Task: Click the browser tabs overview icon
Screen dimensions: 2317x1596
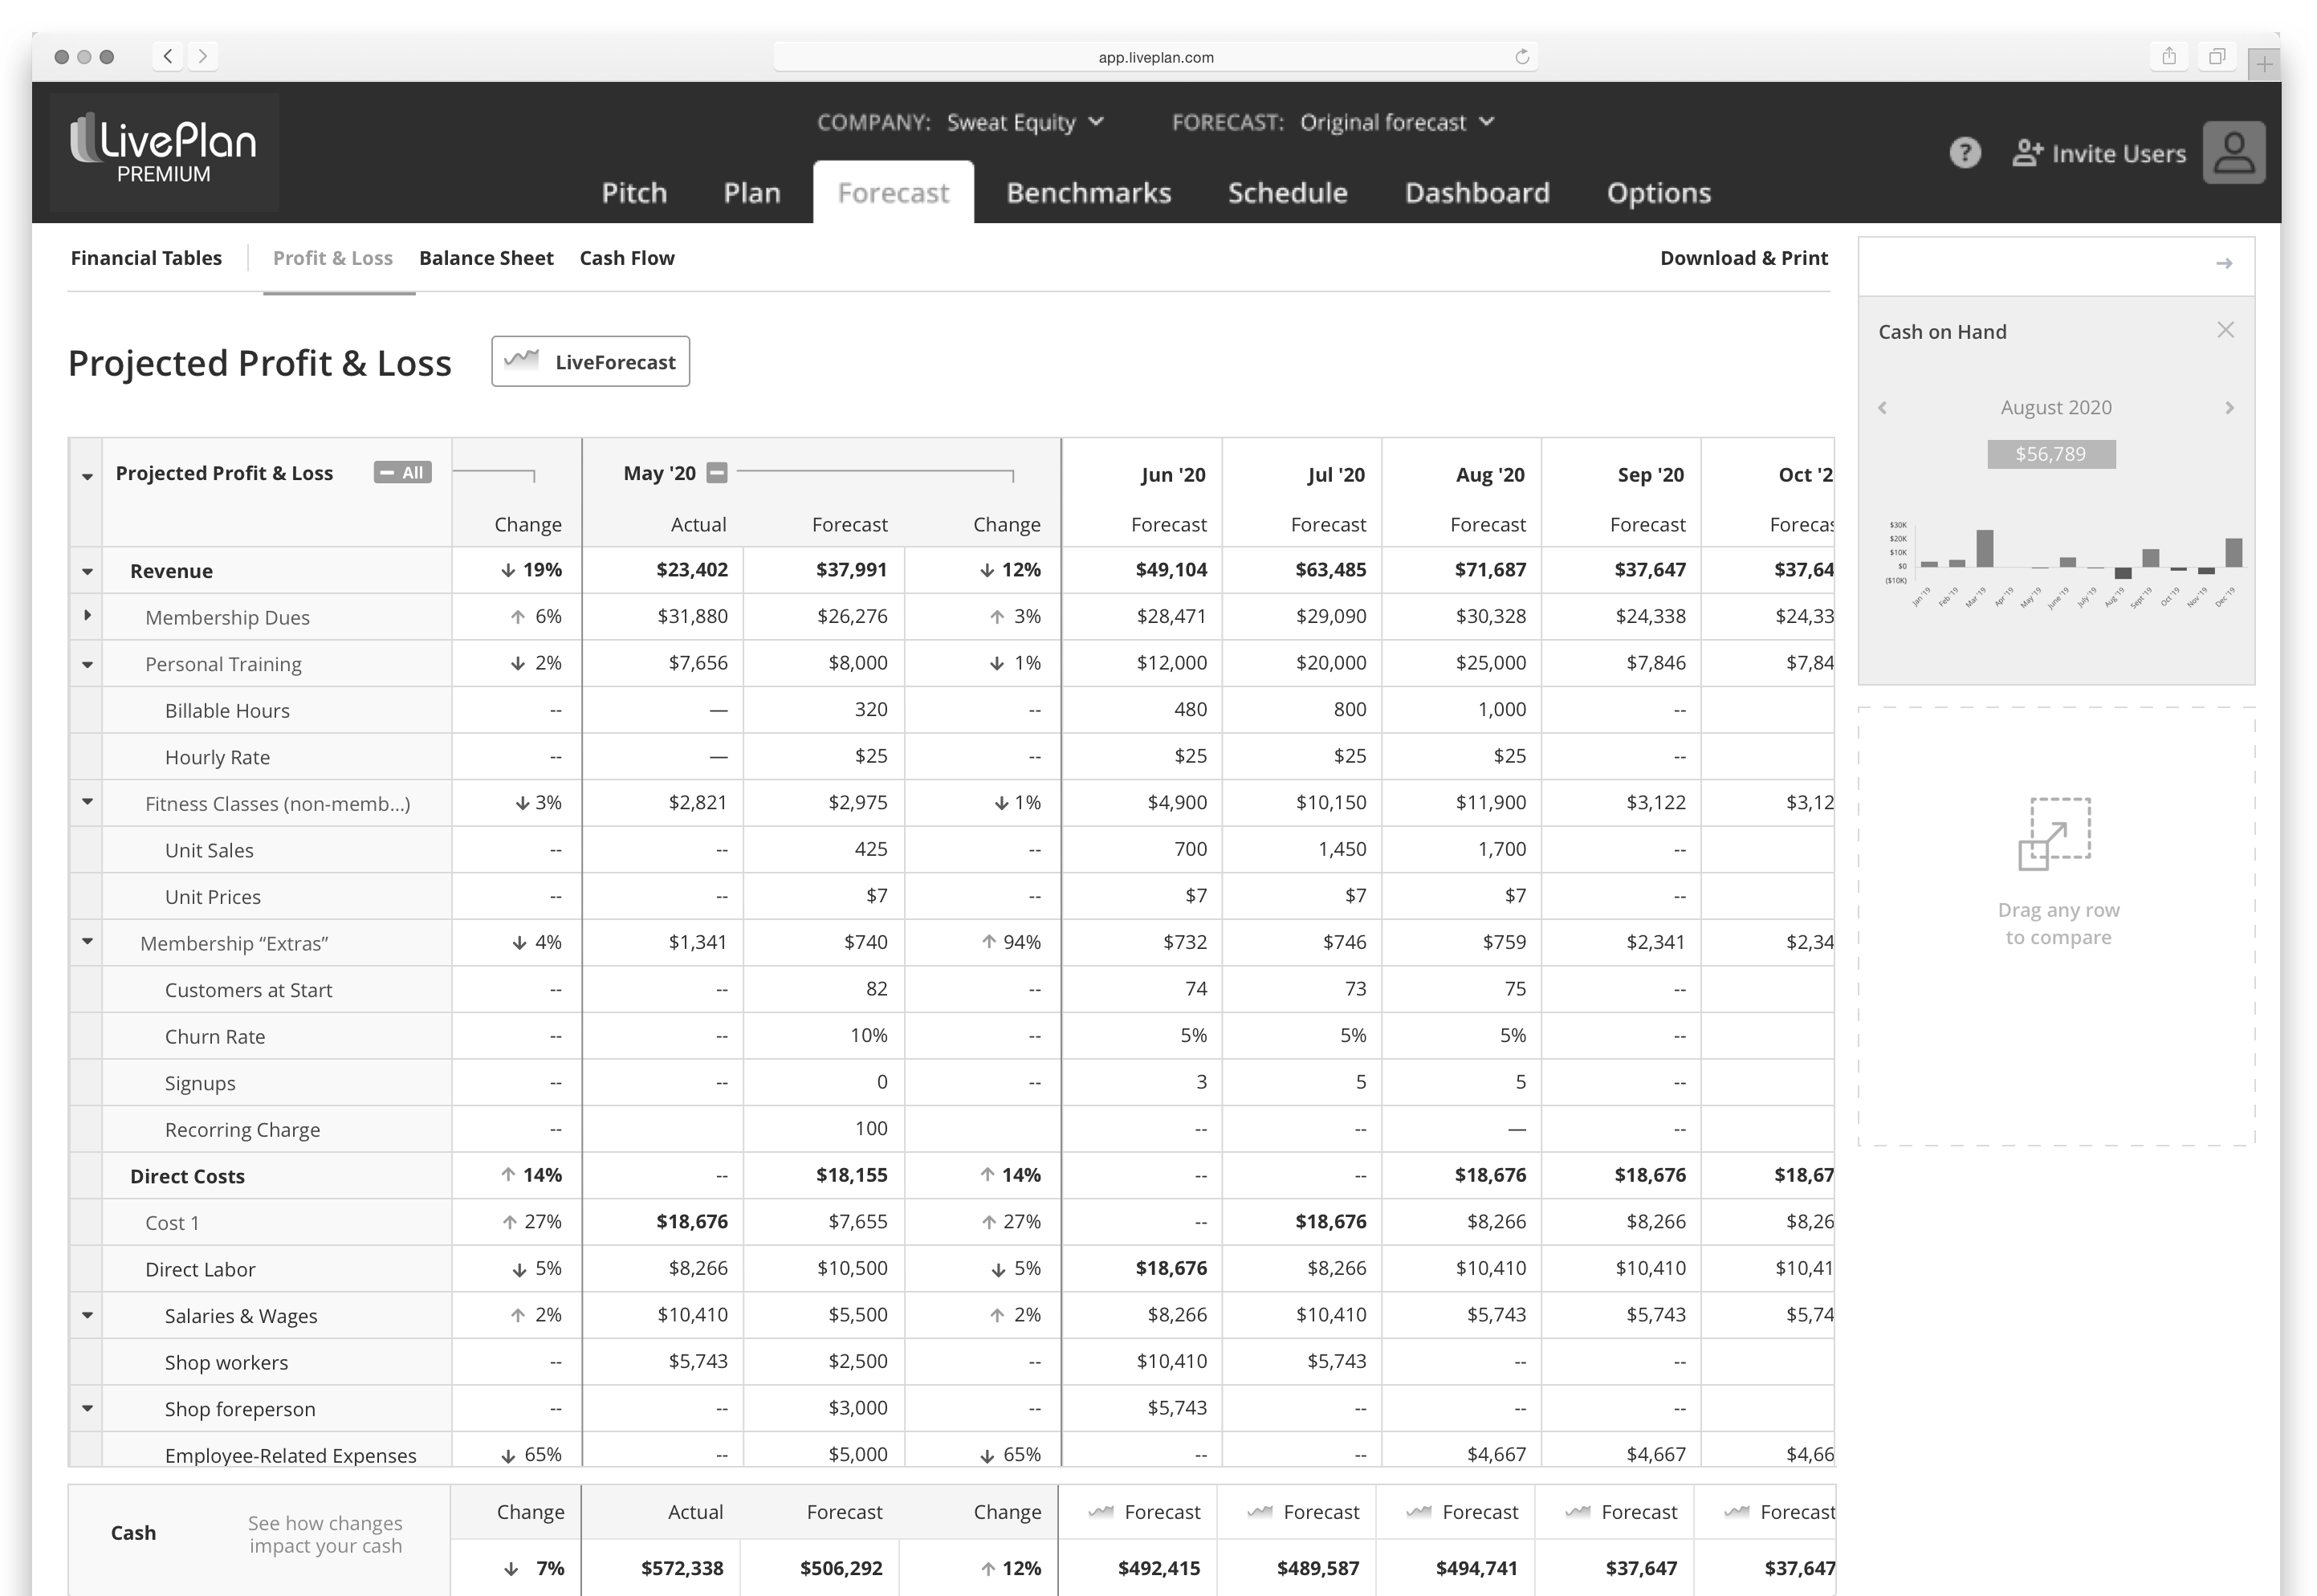Action: [x=2216, y=56]
